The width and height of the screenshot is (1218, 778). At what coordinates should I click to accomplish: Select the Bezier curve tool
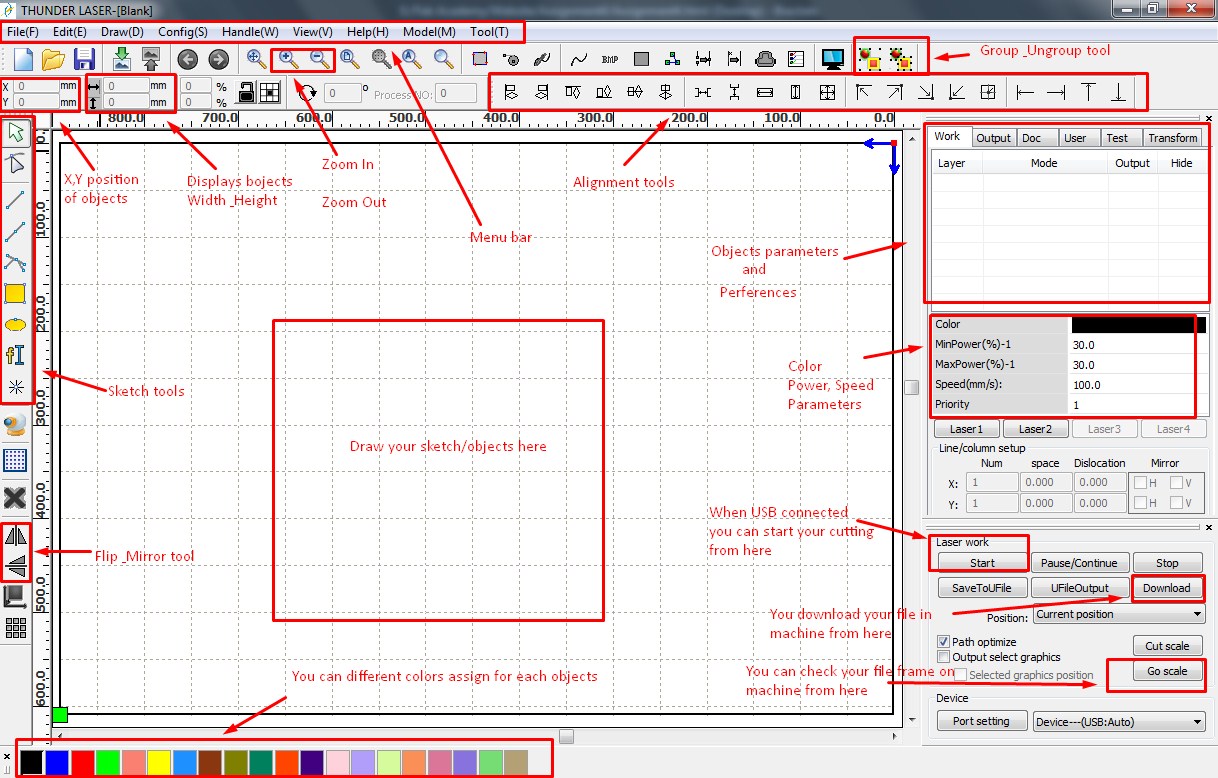coord(15,263)
